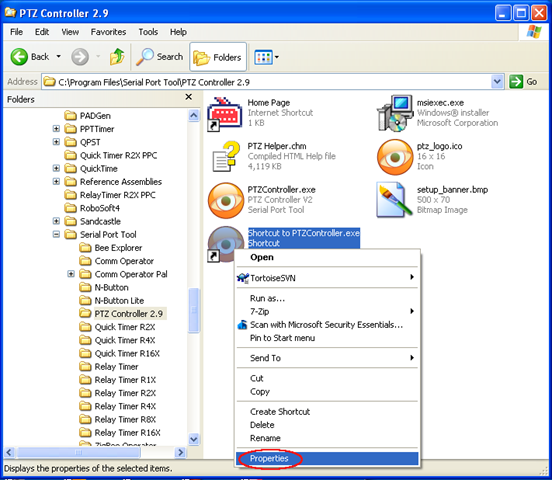Select the Home Page shortcut icon
Screen dimensions: 552x480
tap(224, 114)
